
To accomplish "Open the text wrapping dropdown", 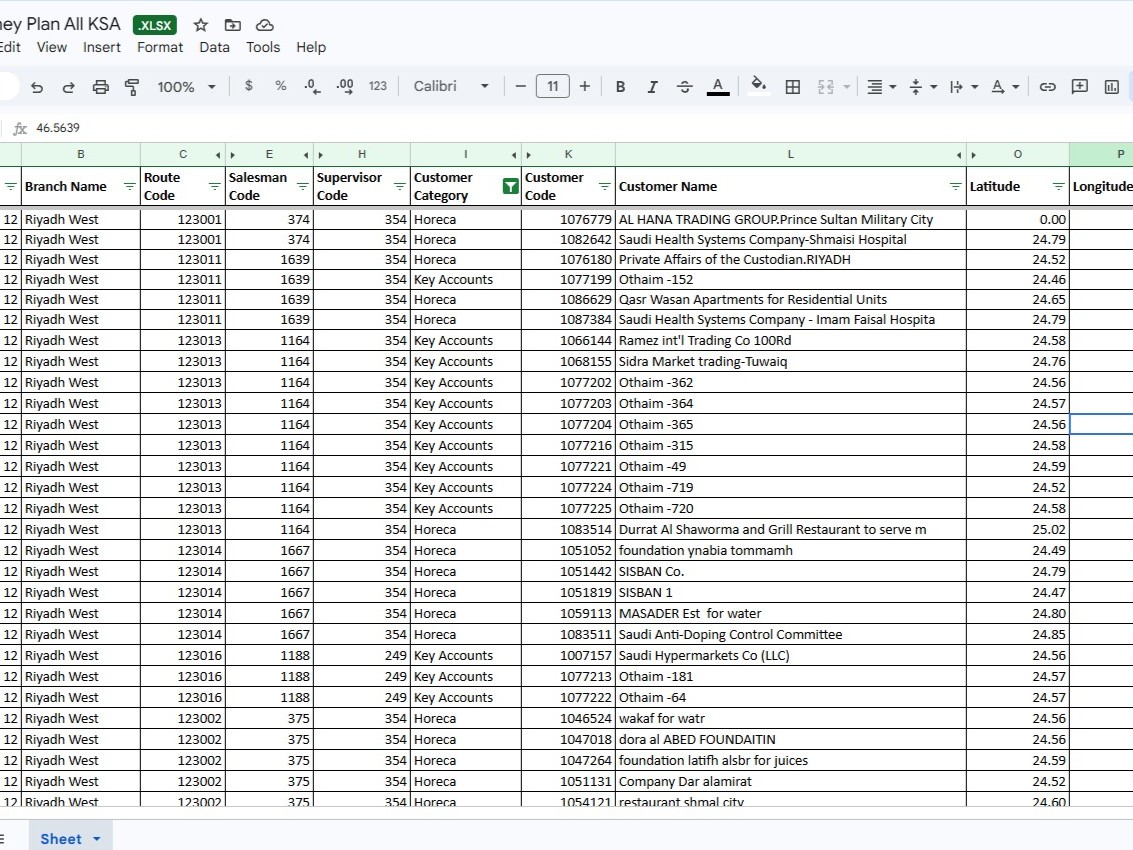I will click(x=963, y=87).
